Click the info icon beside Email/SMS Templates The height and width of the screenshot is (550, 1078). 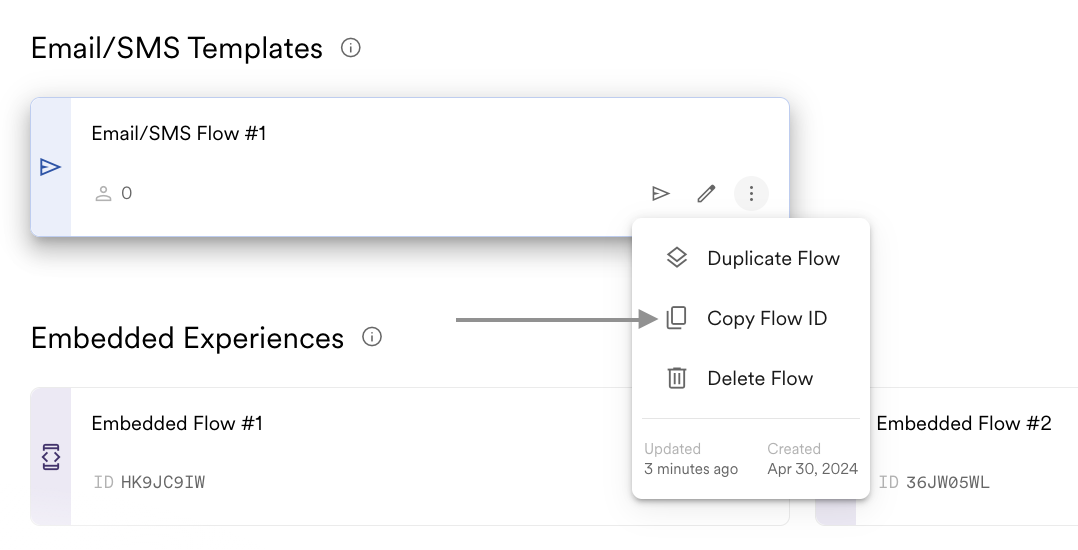click(x=351, y=48)
